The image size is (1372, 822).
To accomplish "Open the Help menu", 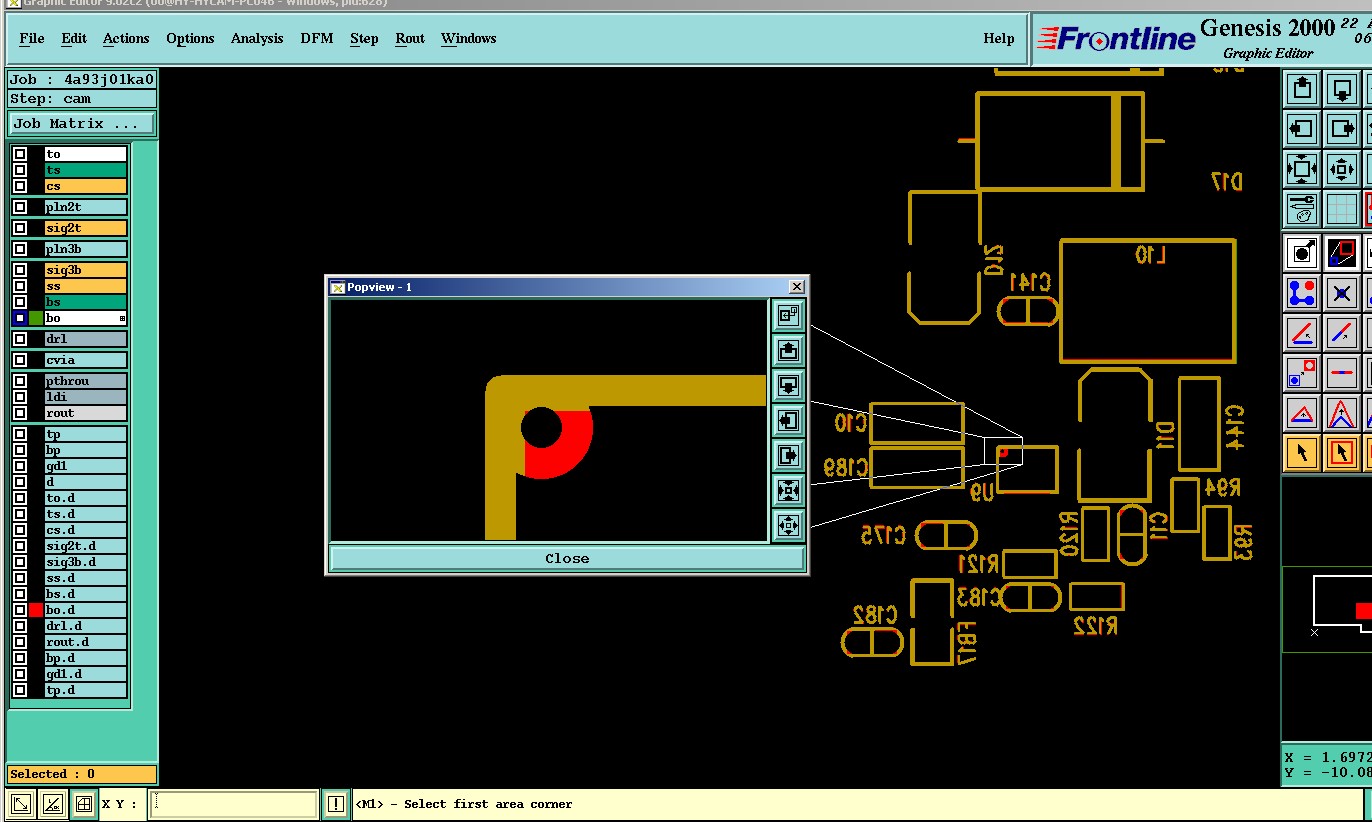I will 998,39.
